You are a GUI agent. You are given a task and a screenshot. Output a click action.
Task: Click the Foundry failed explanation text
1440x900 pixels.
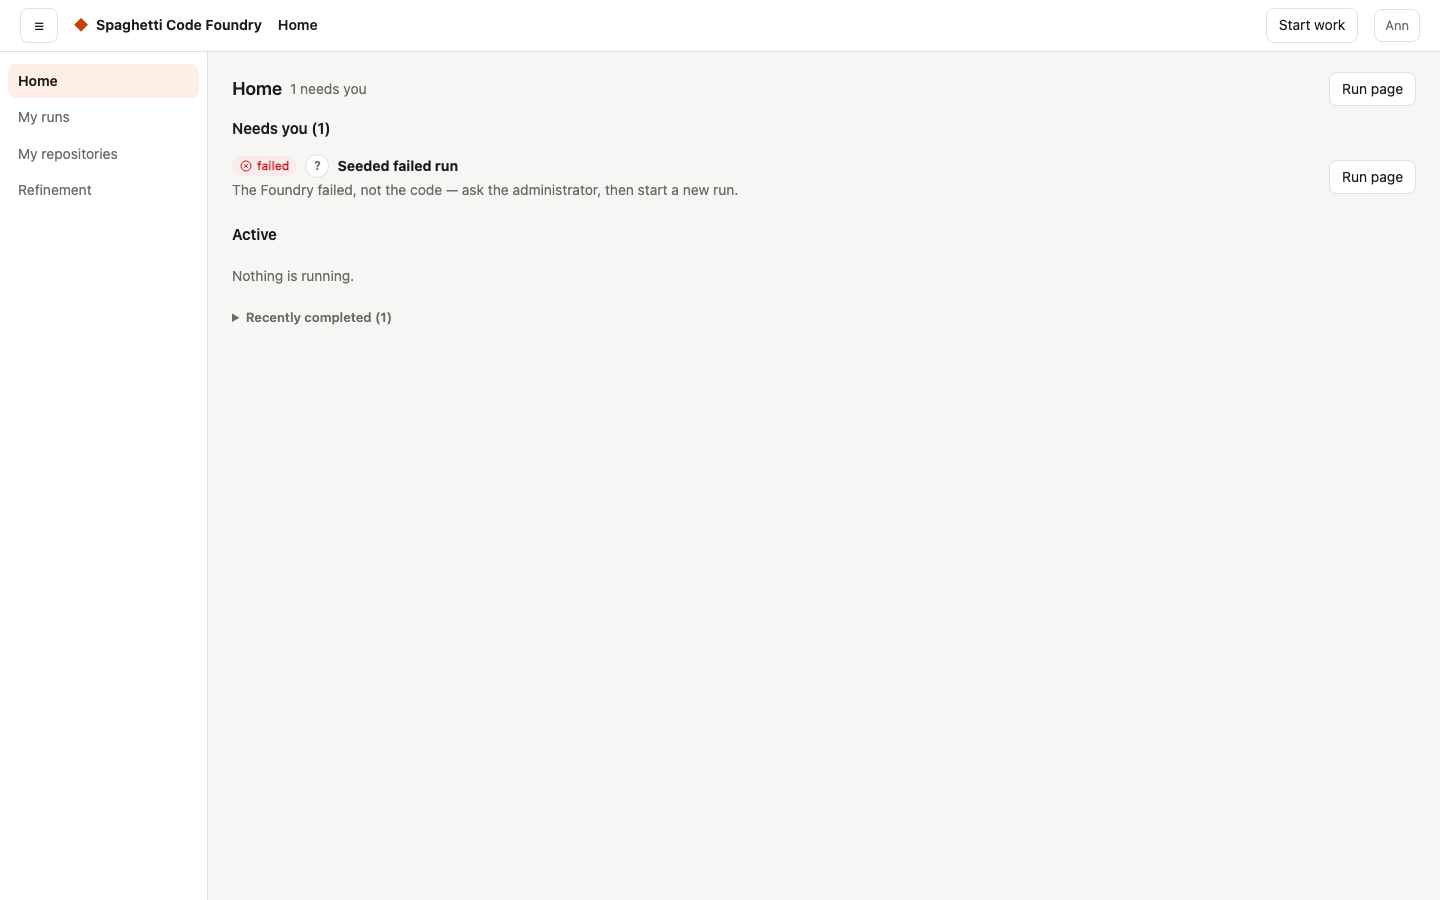(x=485, y=190)
